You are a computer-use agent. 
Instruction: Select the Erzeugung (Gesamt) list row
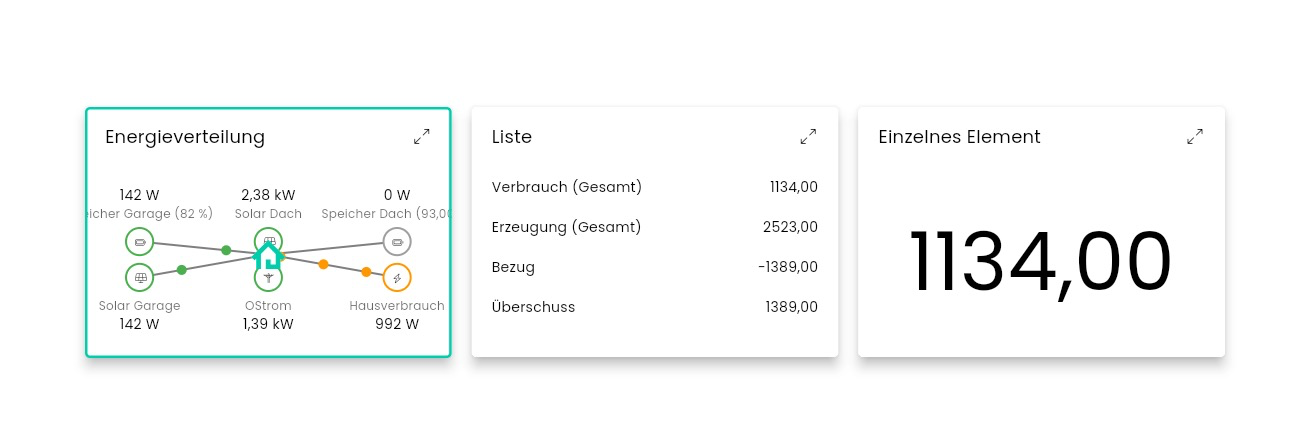tap(655, 227)
